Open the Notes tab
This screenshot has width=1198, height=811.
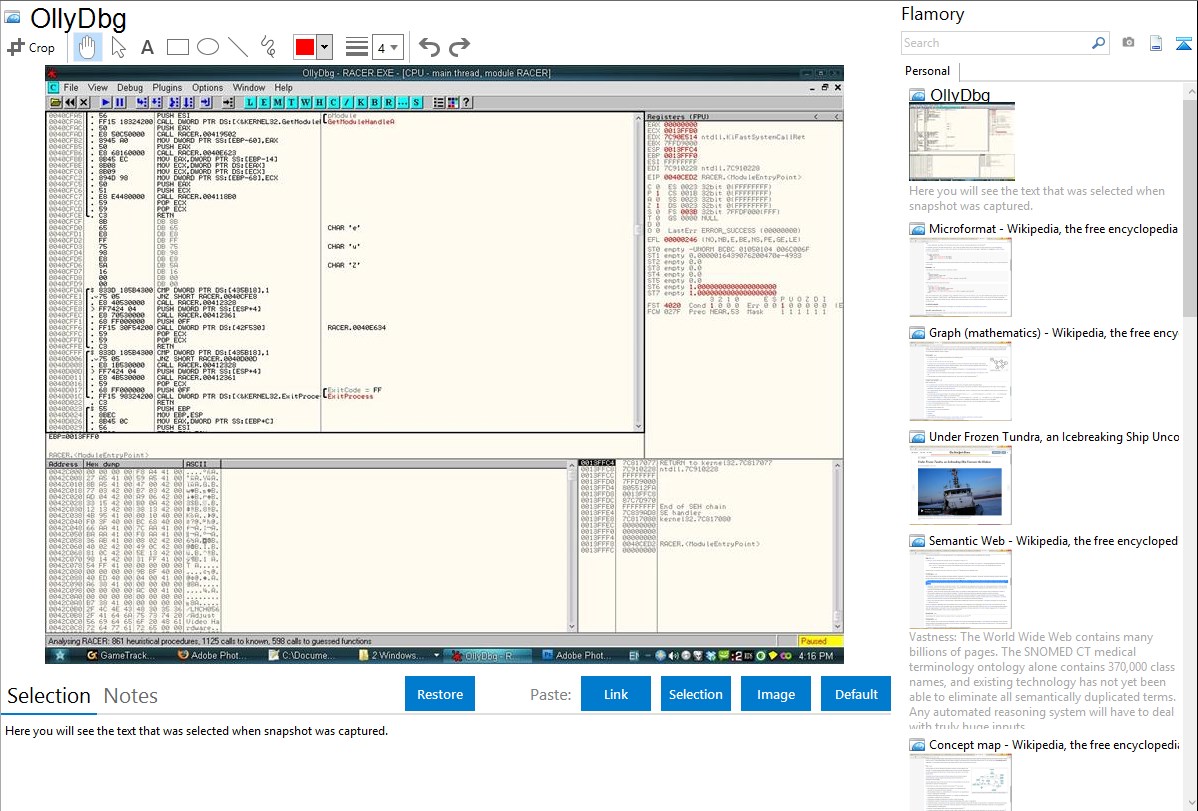[x=131, y=696]
